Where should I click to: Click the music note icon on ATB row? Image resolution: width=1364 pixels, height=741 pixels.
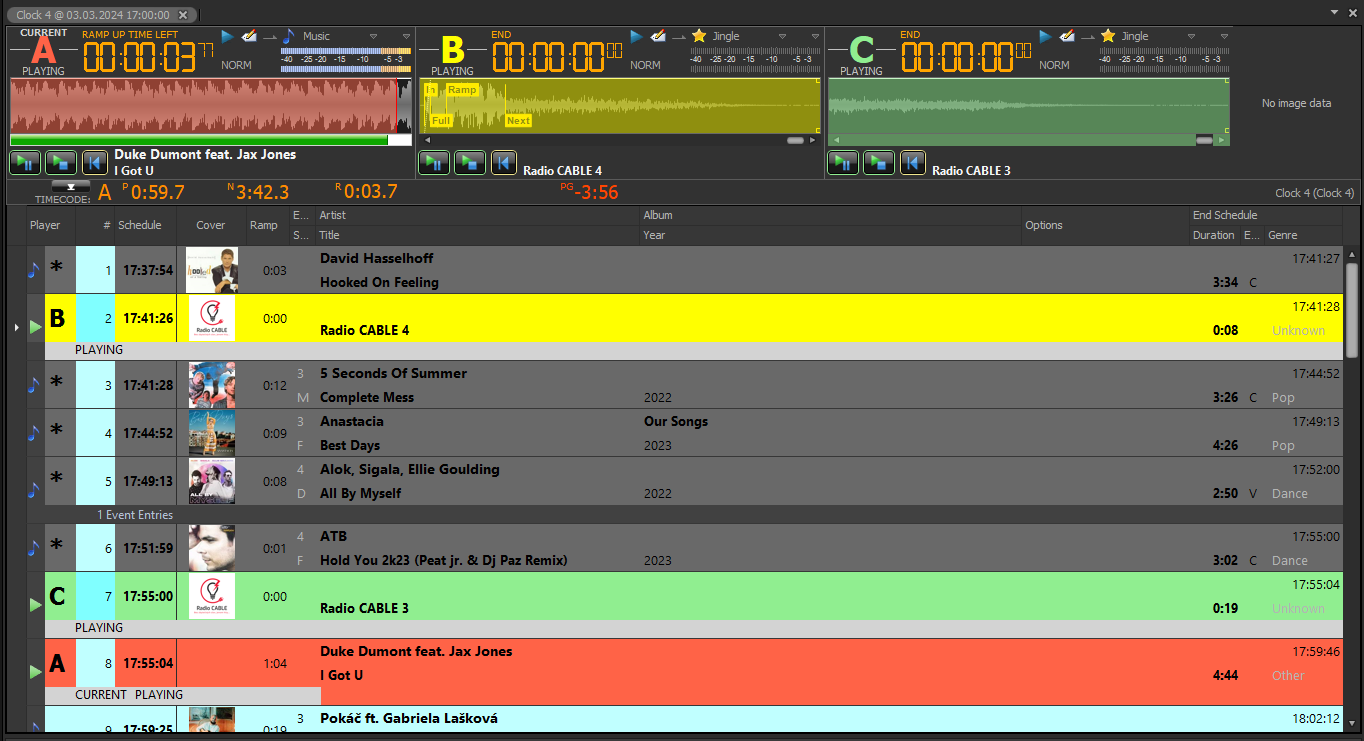pos(33,547)
